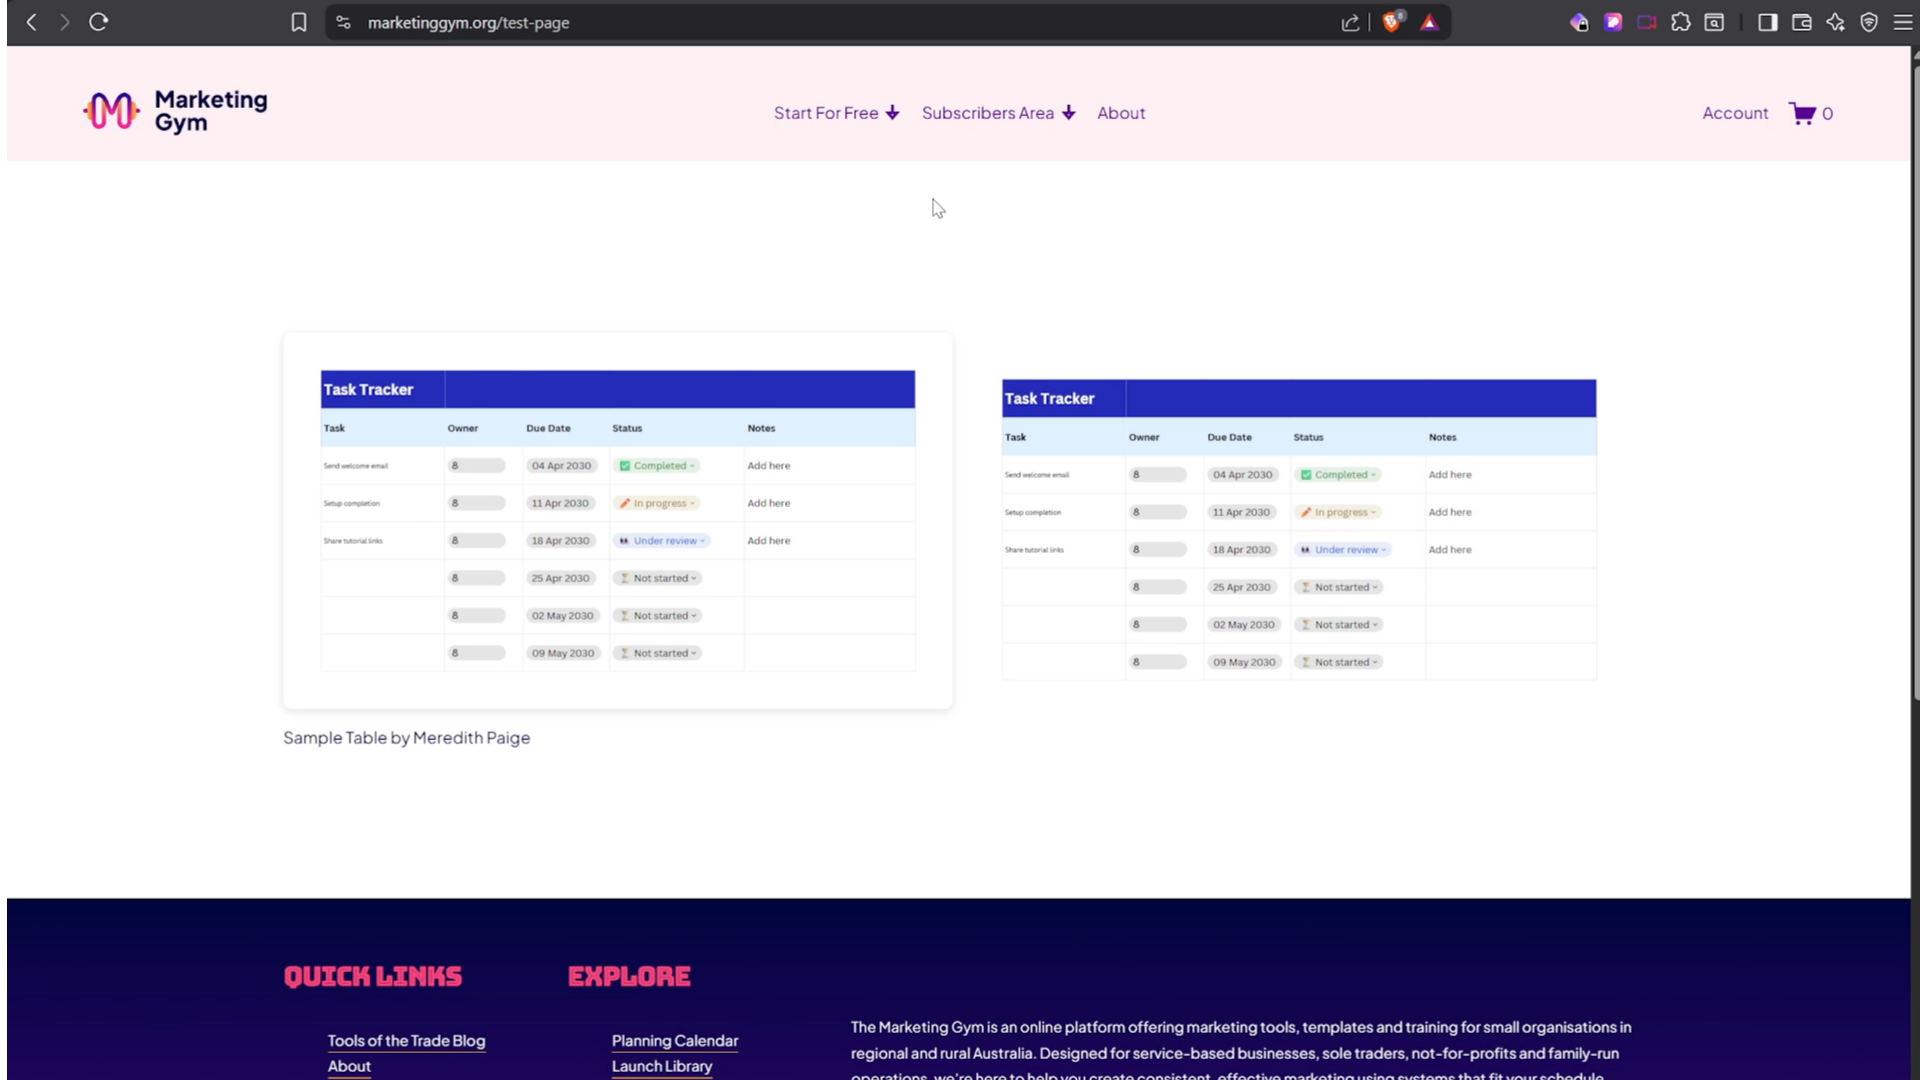Open the Leo AI sparkle icon
The image size is (1920, 1080).
(x=1835, y=22)
